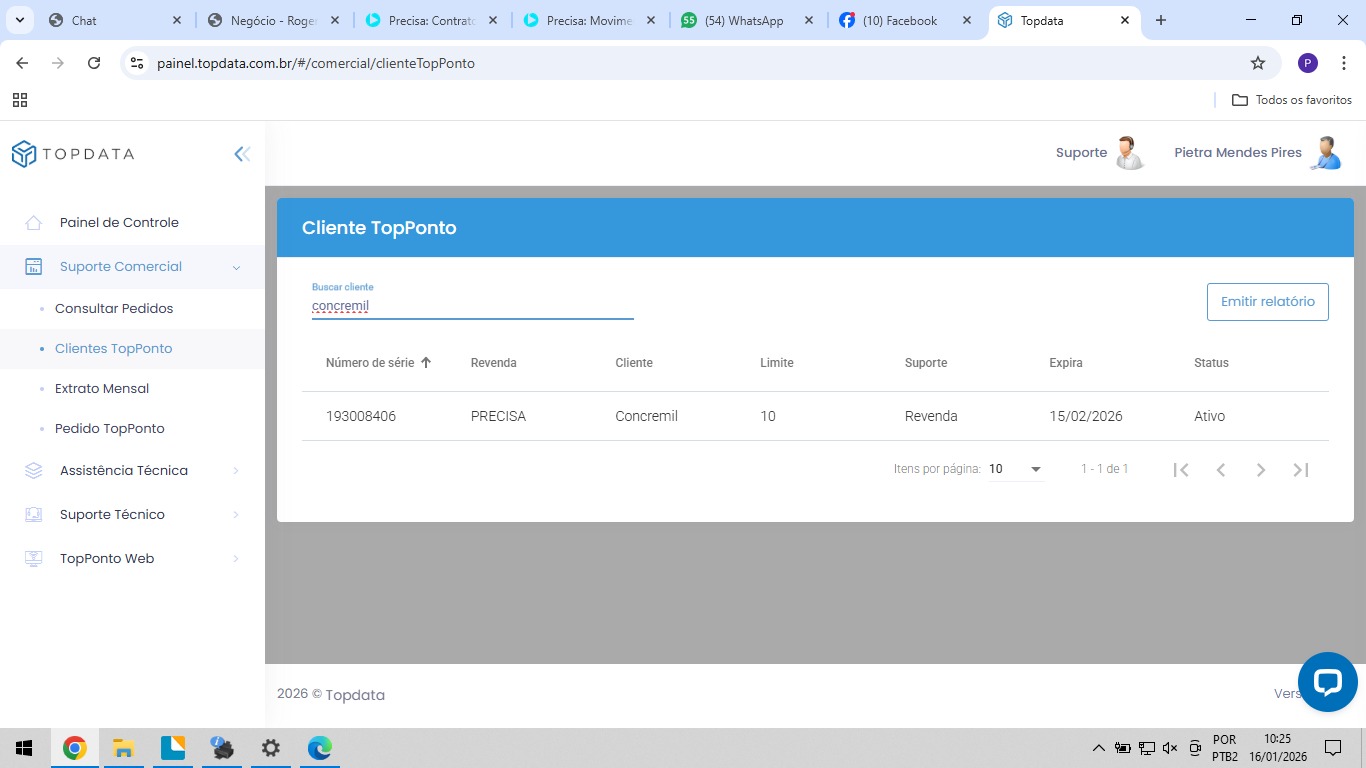The height and width of the screenshot is (768, 1366).
Task: Jump to the first results page
Action: point(1181,470)
